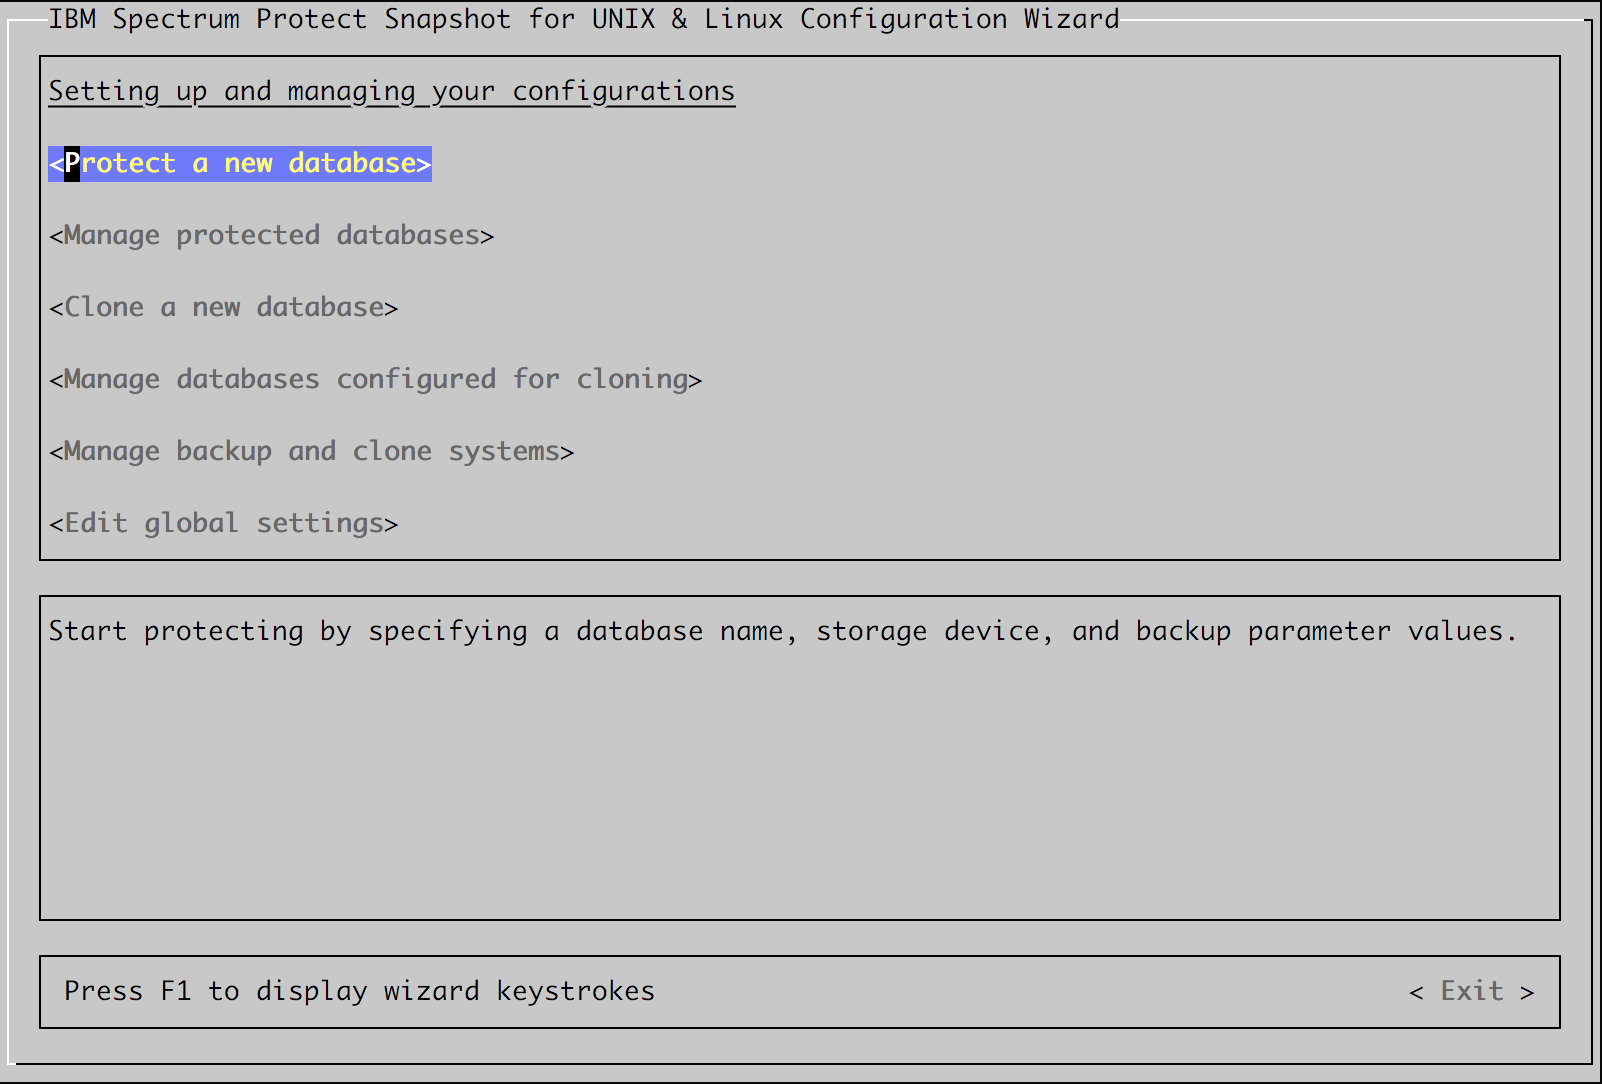Click the "Press F1 to display wizard keystrokes" hint
Image resolution: width=1602 pixels, height=1084 pixels.
[359, 991]
